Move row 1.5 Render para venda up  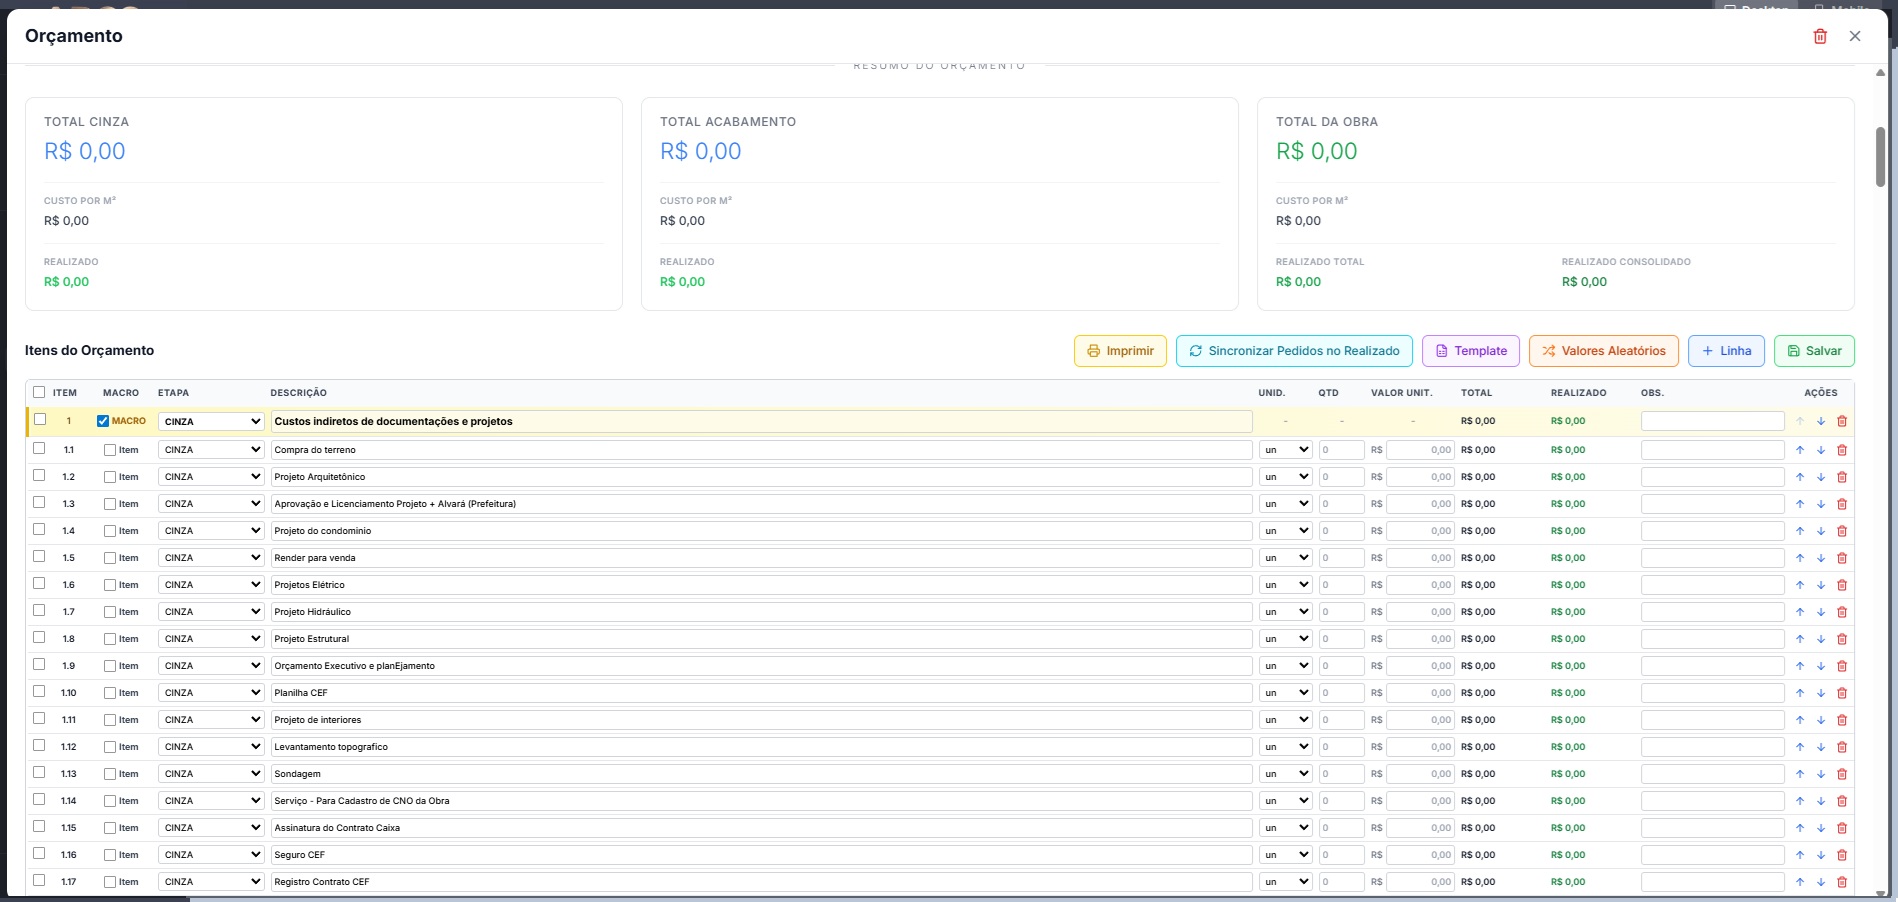click(1800, 558)
